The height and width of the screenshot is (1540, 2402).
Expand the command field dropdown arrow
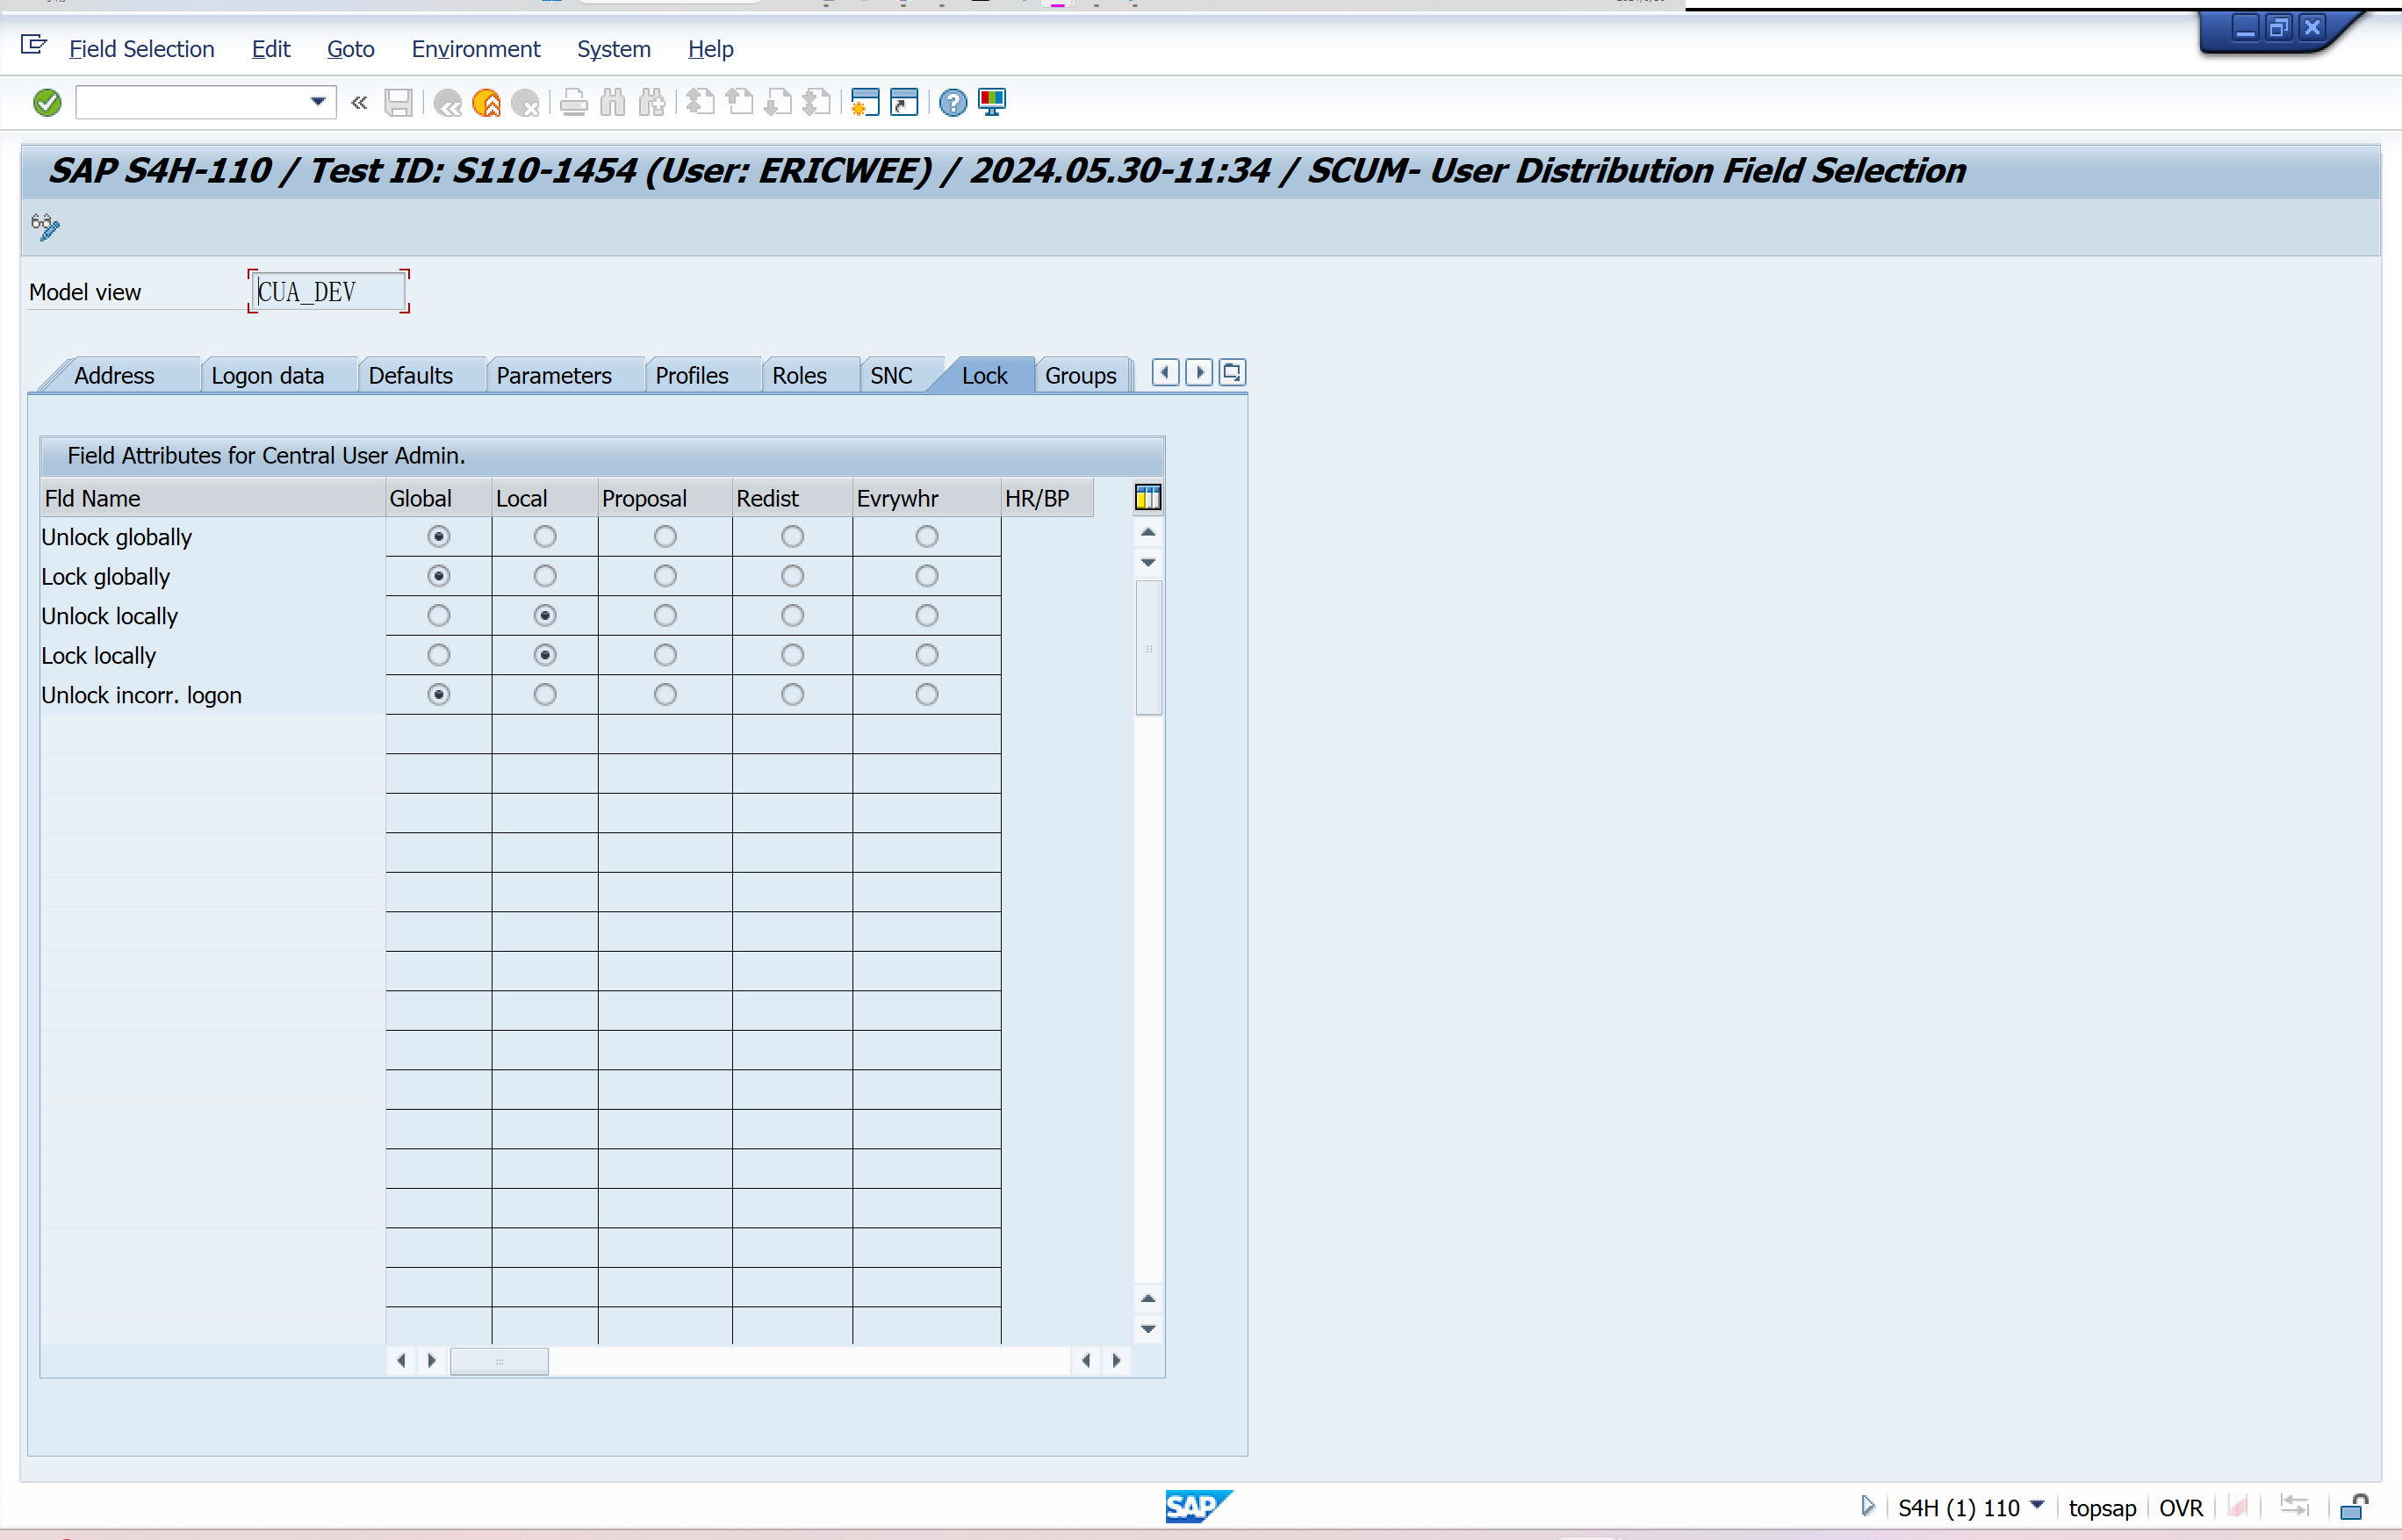coord(318,102)
